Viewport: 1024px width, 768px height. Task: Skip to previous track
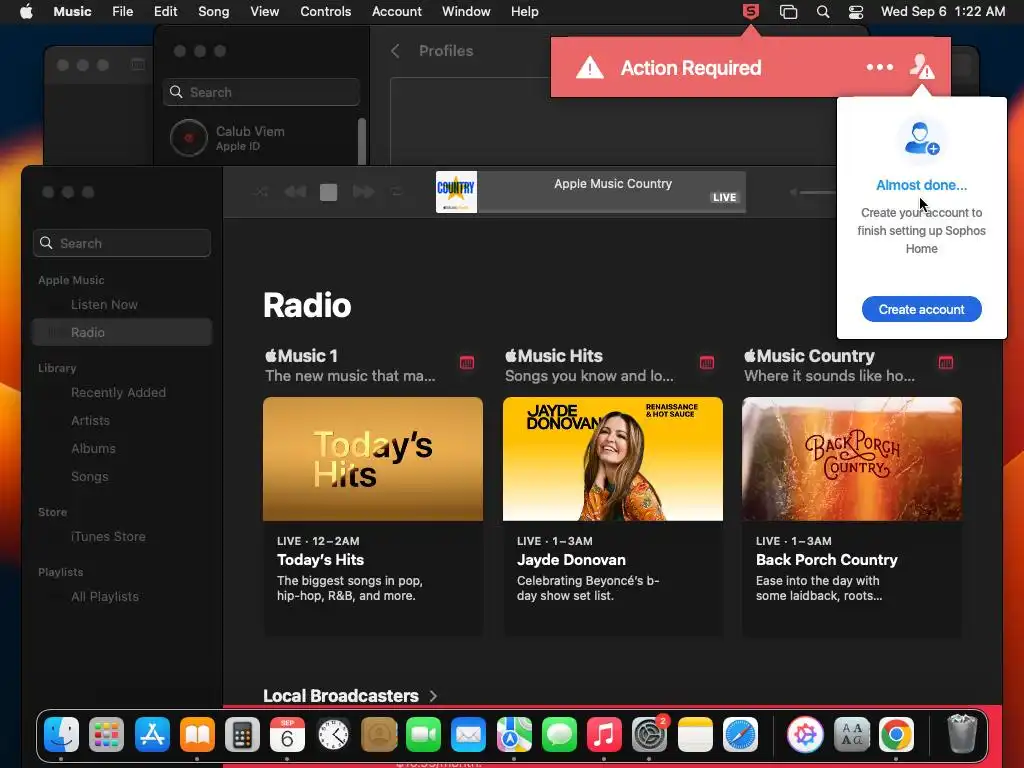pyautogui.click(x=295, y=192)
